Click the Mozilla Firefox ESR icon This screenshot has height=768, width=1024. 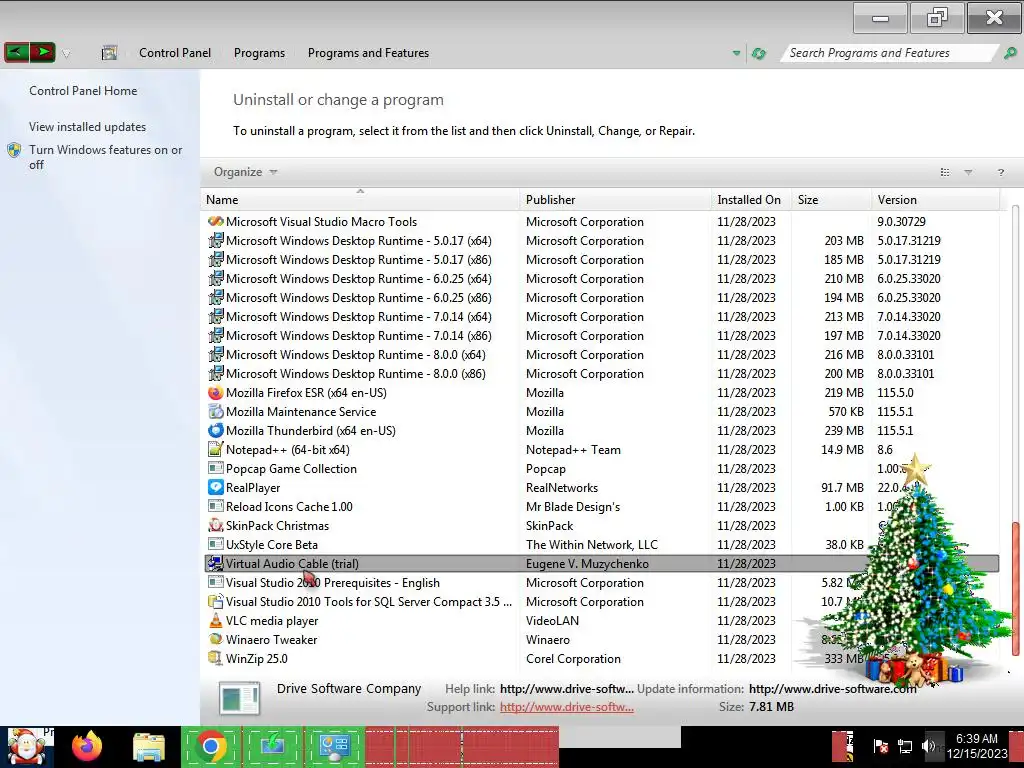pyautogui.click(x=216, y=392)
